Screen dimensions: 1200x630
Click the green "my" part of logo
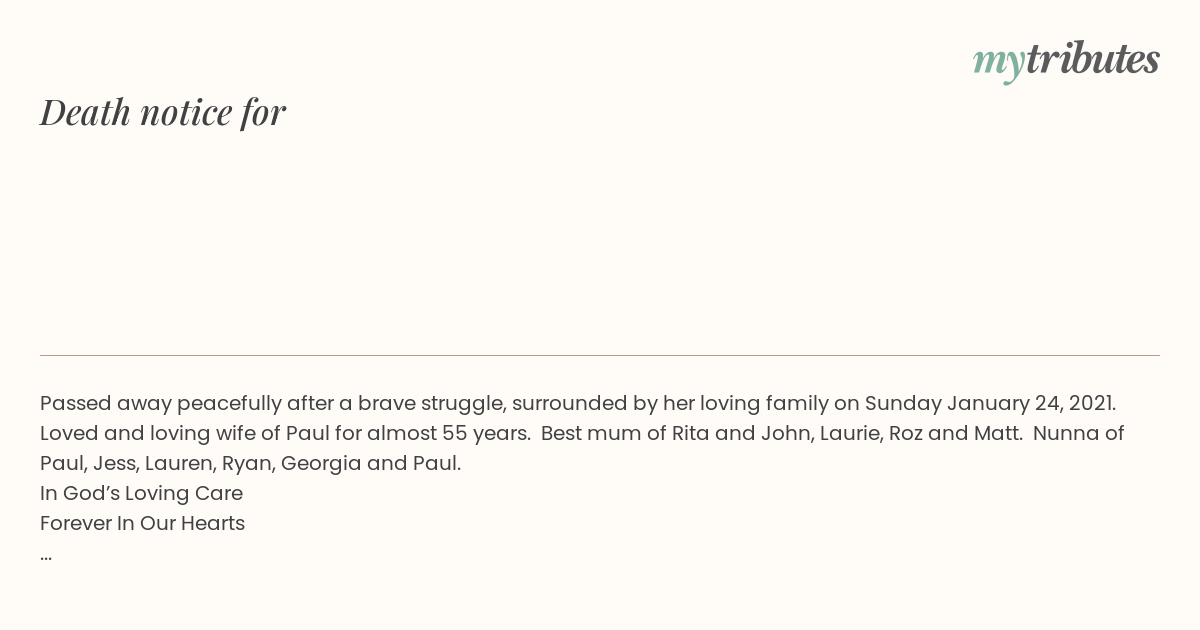click(999, 64)
